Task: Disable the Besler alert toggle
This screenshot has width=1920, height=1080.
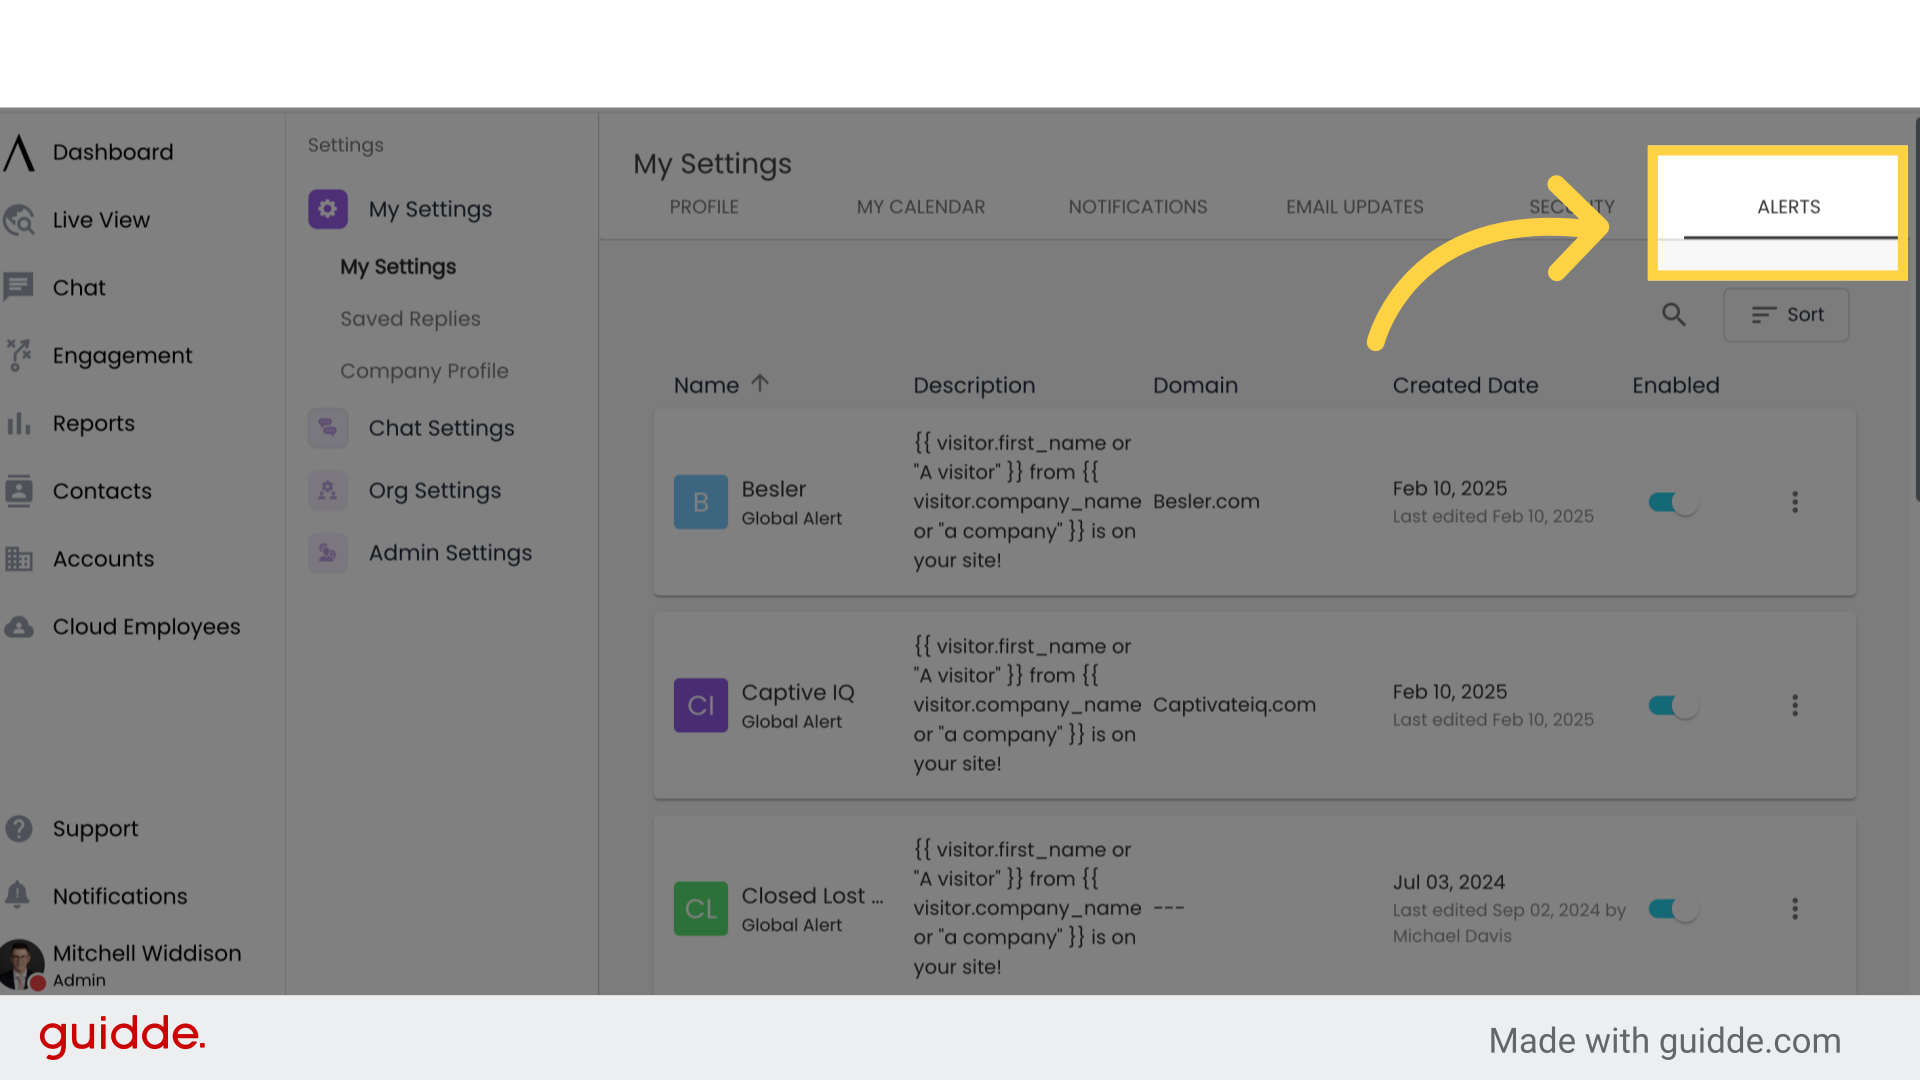Action: click(1674, 502)
